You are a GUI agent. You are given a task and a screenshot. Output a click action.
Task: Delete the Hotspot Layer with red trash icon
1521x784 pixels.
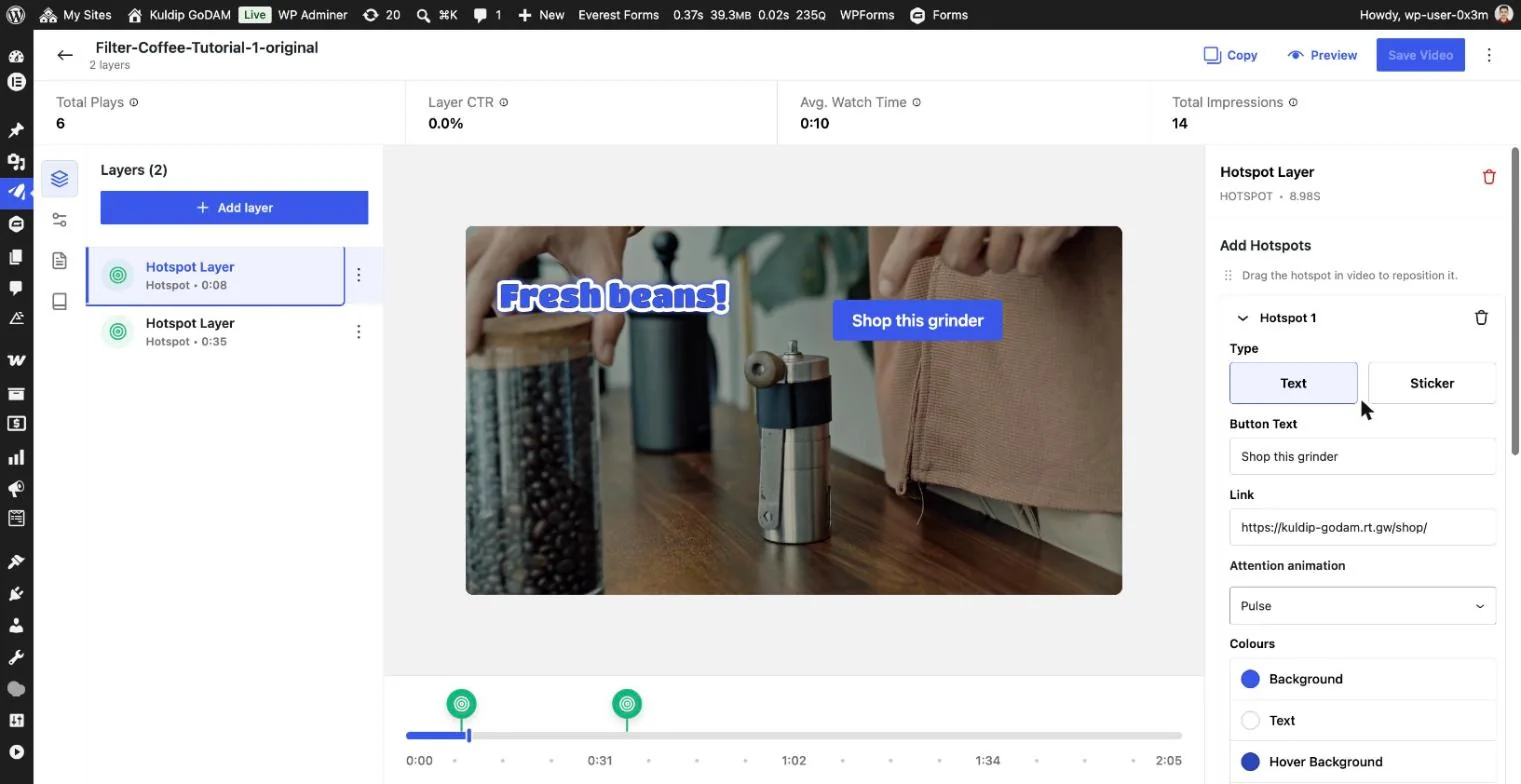point(1489,177)
